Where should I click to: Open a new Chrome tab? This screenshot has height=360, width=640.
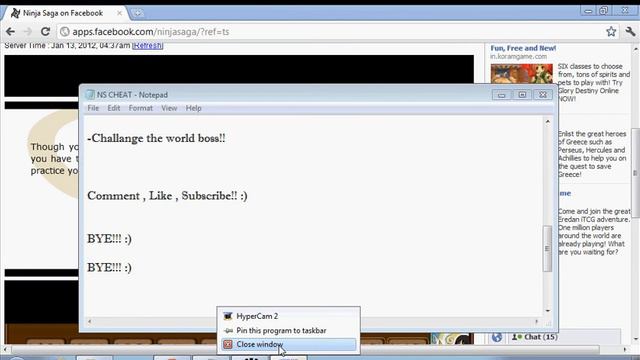click(x=138, y=13)
